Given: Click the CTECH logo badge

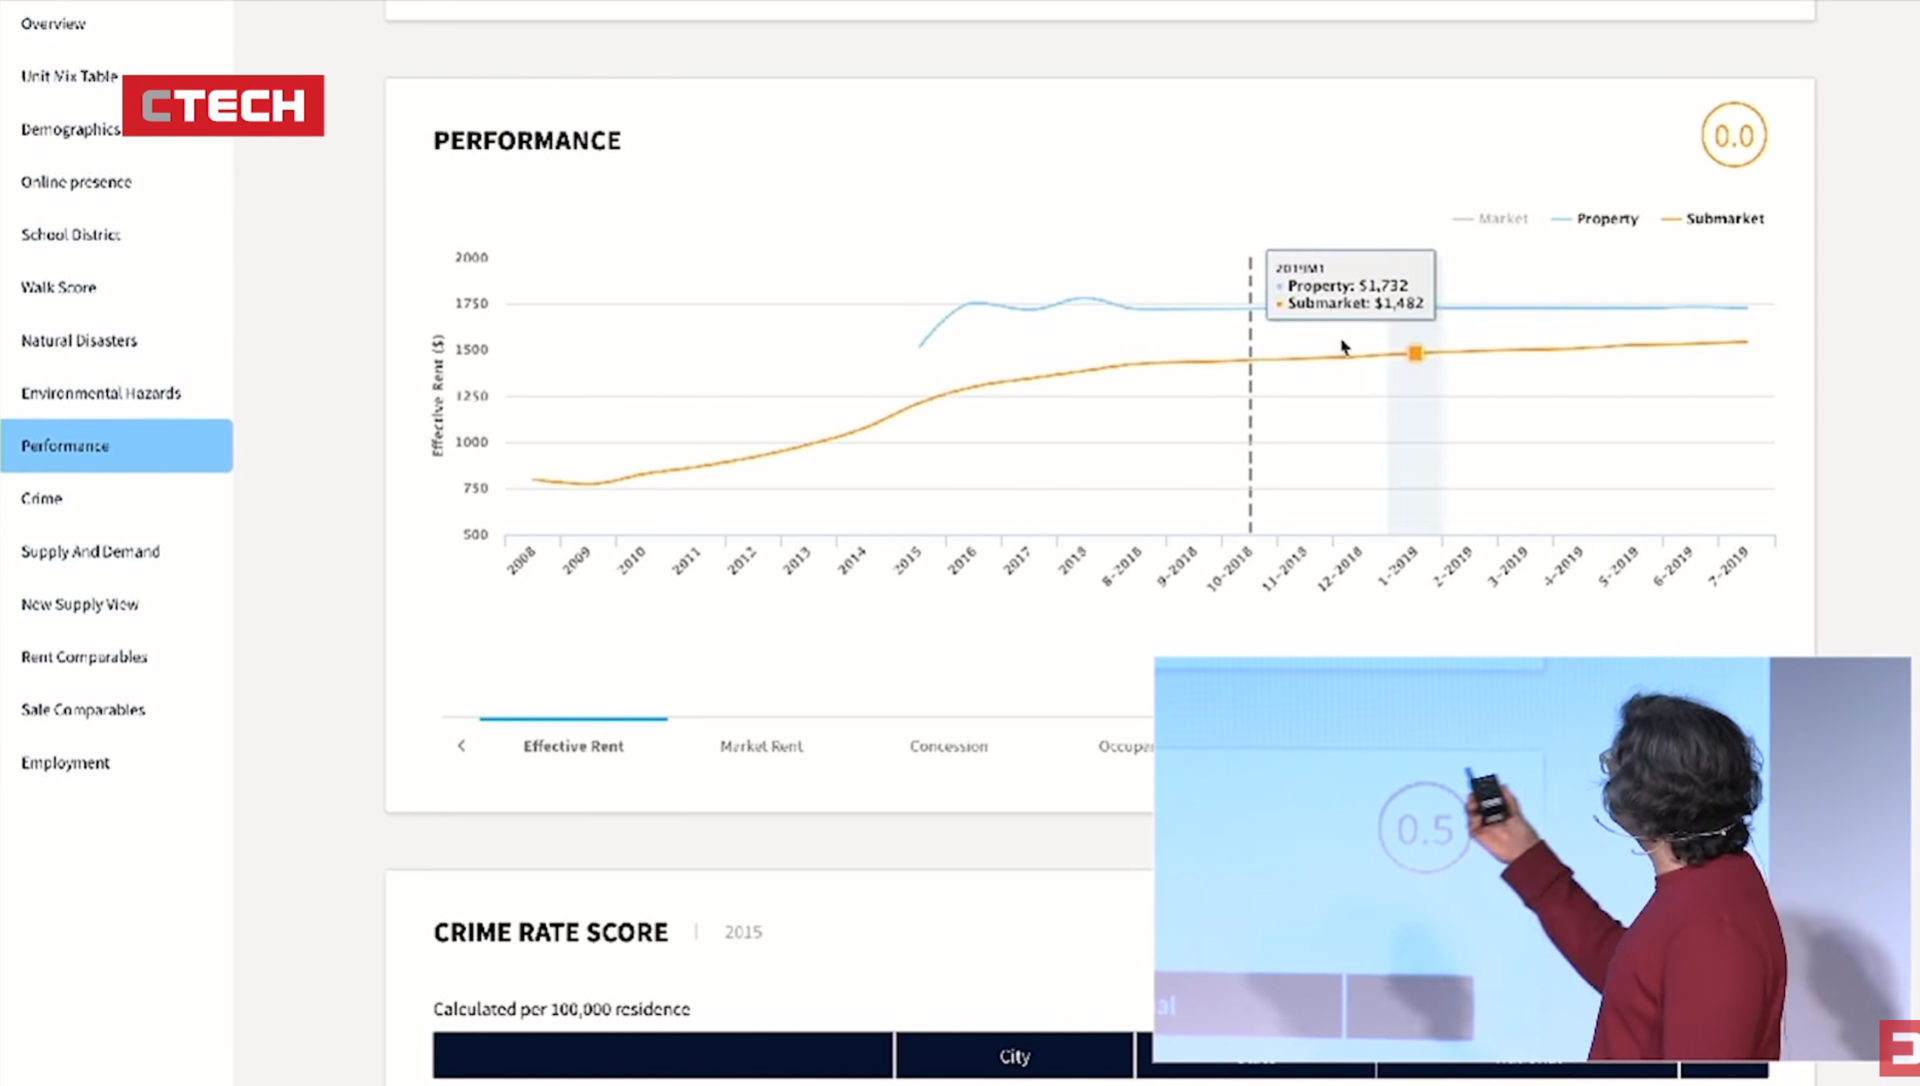Looking at the screenshot, I should [223, 105].
